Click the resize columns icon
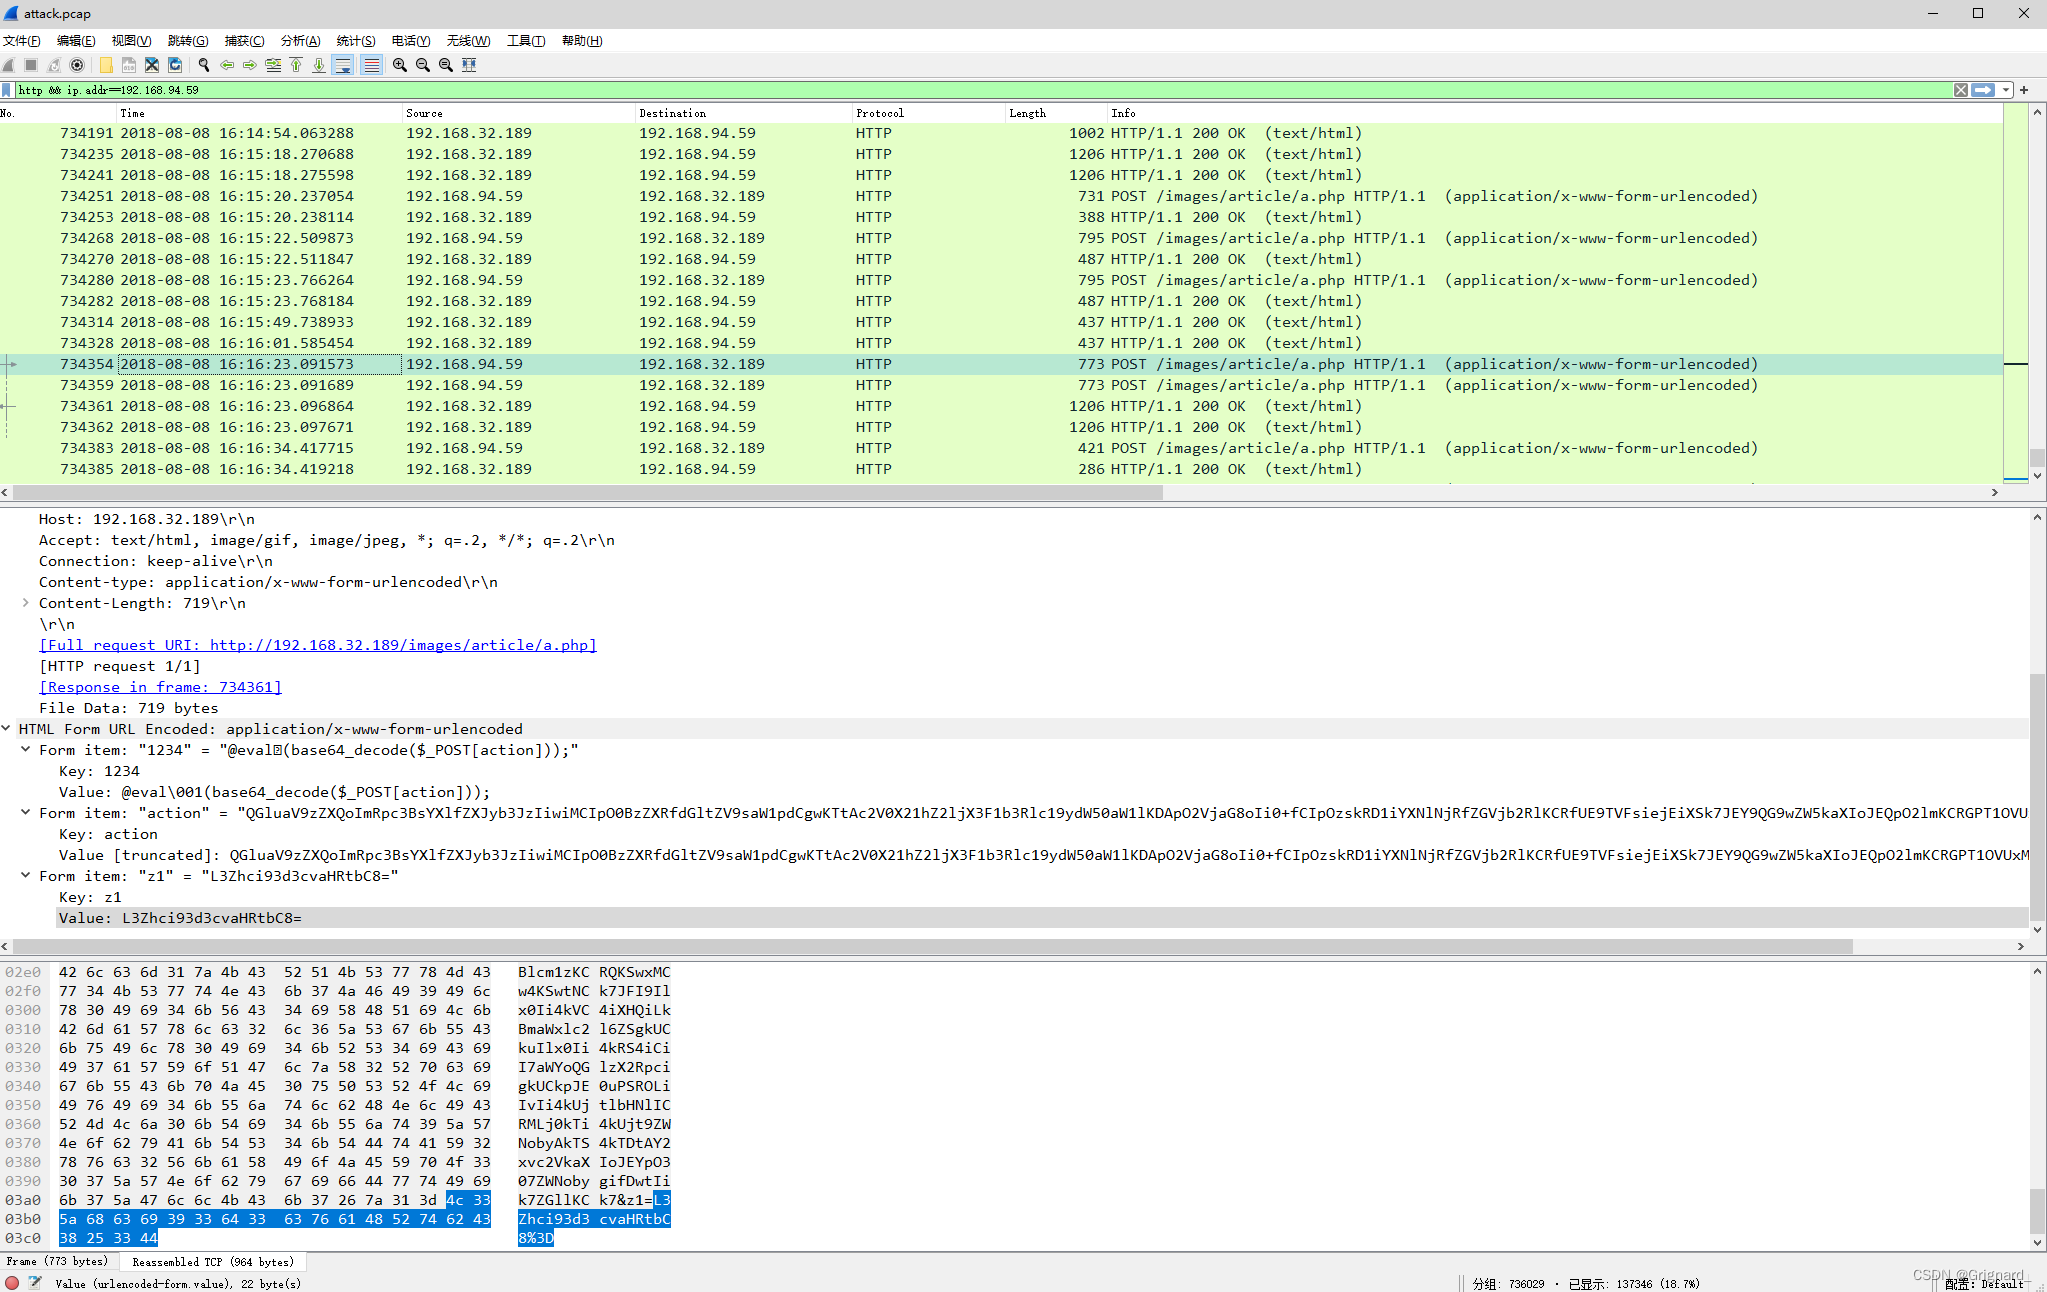The height and width of the screenshot is (1292, 2047). [x=469, y=65]
